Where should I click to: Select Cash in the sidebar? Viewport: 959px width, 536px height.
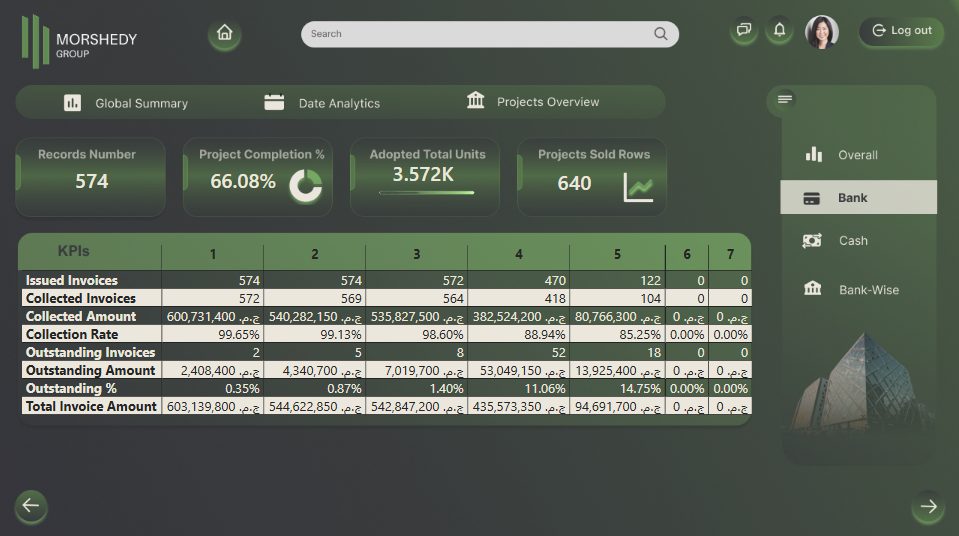pos(859,240)
